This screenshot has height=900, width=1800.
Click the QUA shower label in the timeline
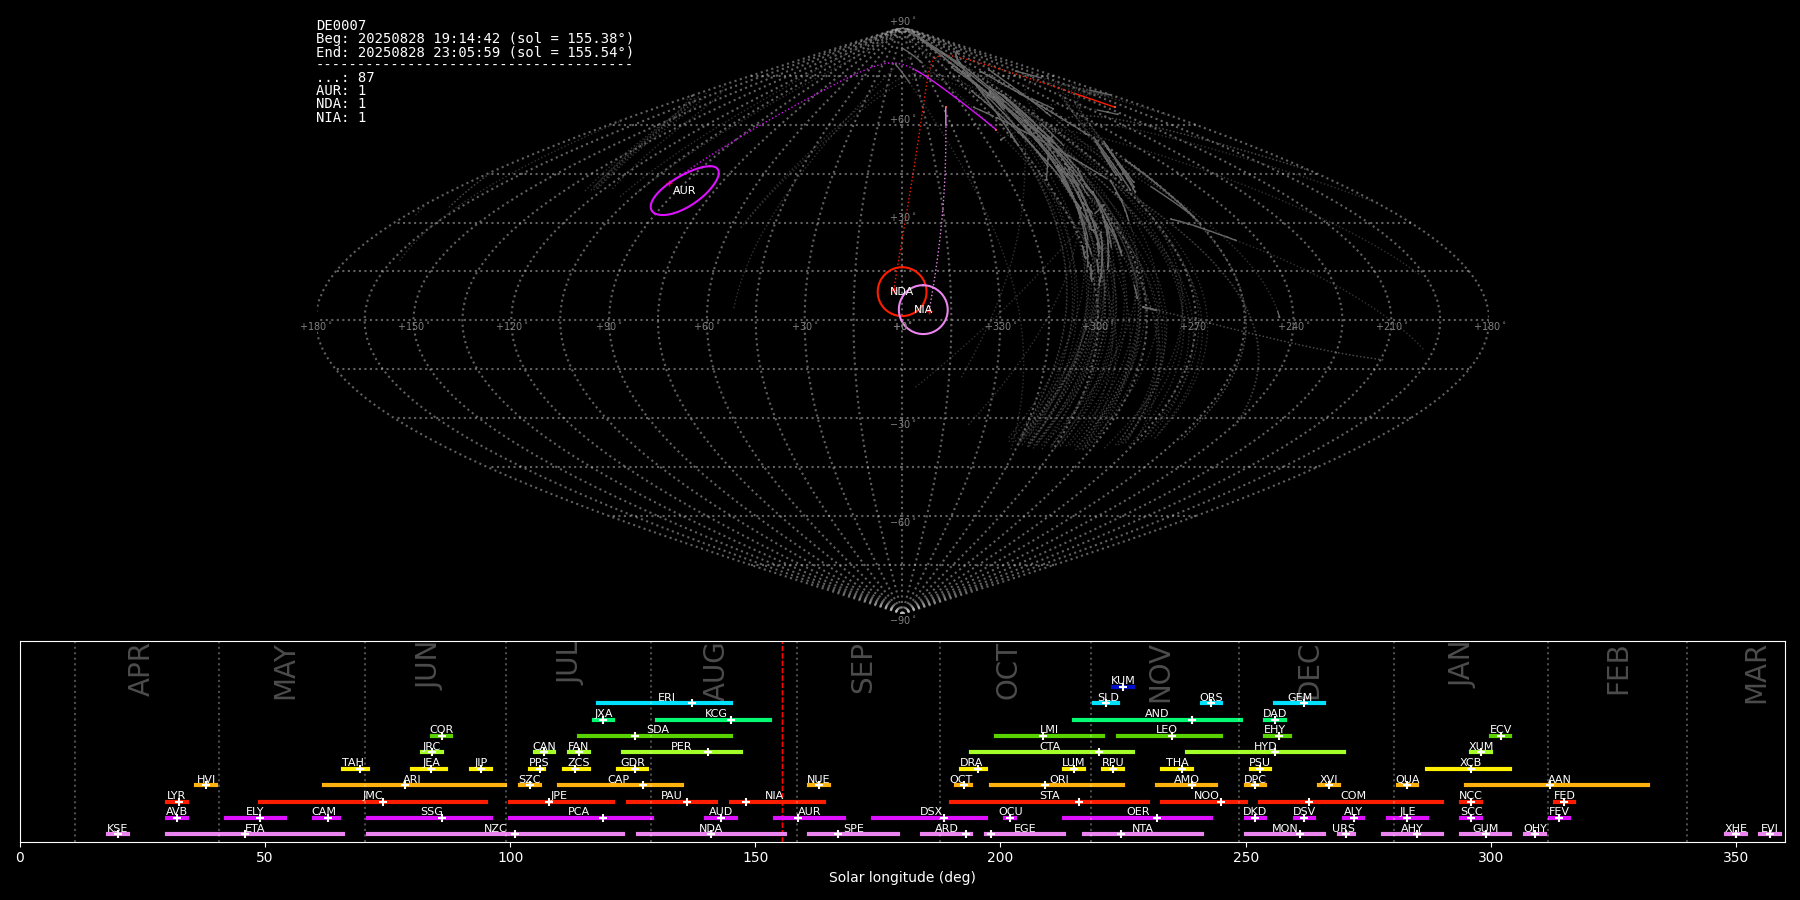point(1408,779)
